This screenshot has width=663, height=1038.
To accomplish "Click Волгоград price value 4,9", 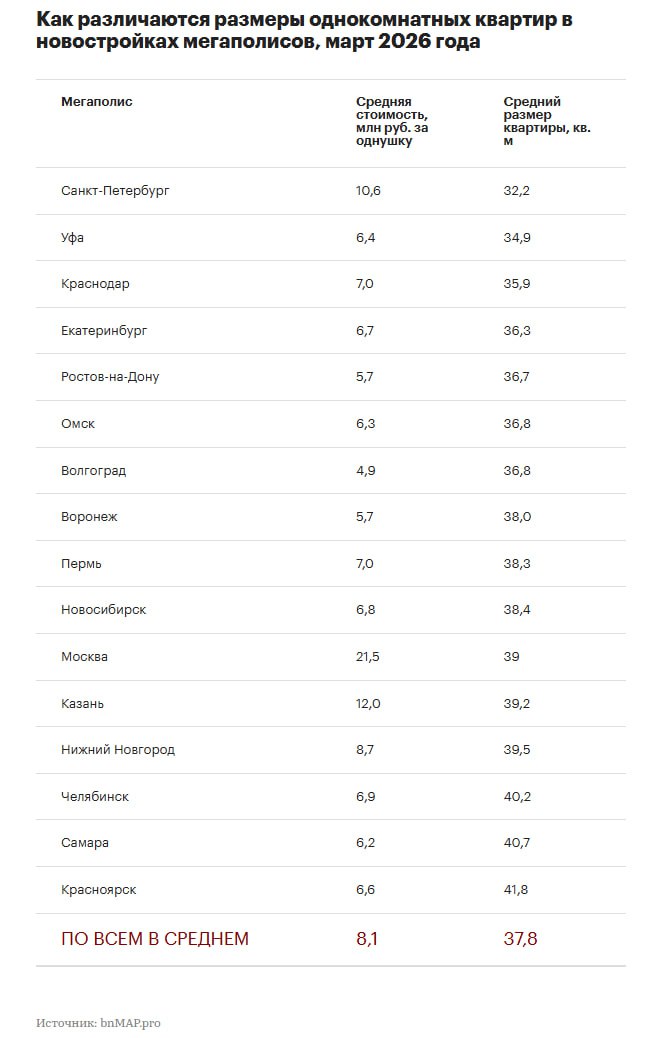I will (365, 470).
